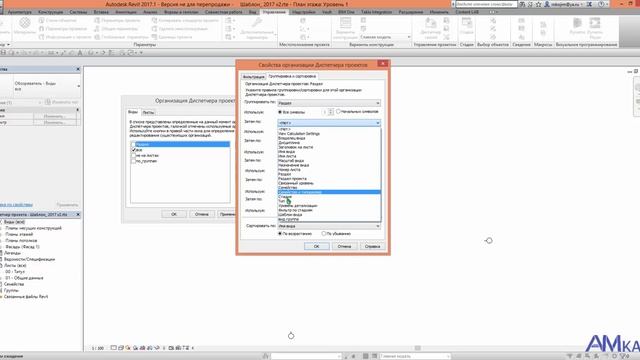Image resolution: width=640 pixels, height=360 pixels.
Task: Expand Виды (все) tree node
Action: [x=1, y=222]
